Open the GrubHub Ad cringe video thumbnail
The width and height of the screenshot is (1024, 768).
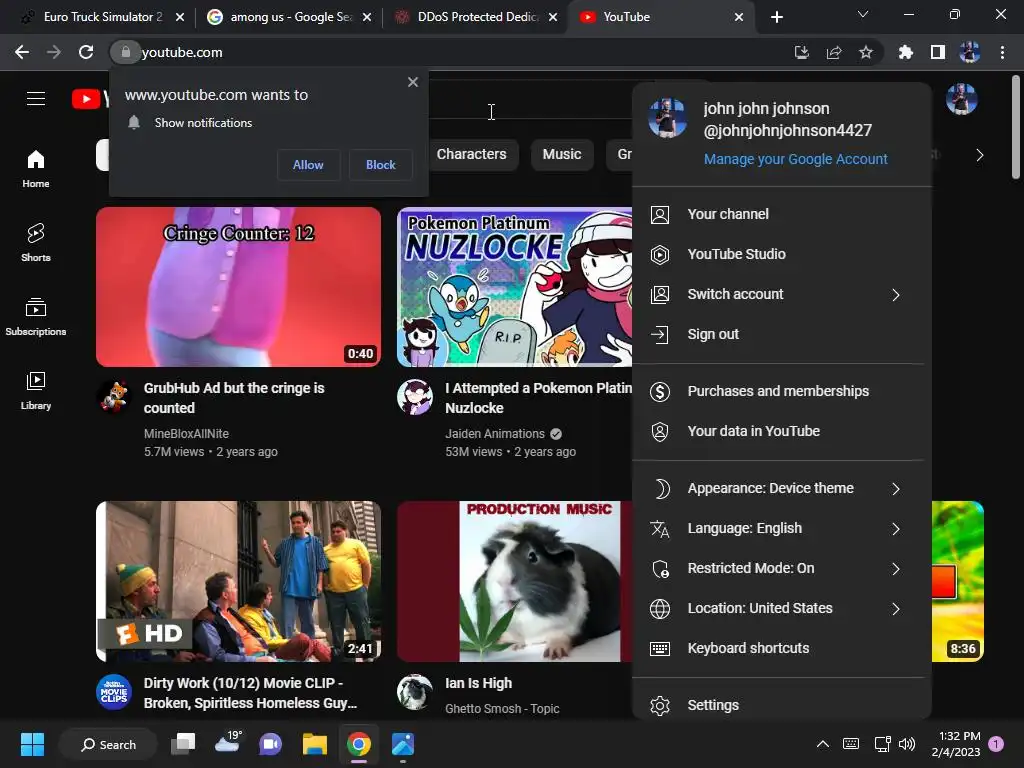coord(238,287)
